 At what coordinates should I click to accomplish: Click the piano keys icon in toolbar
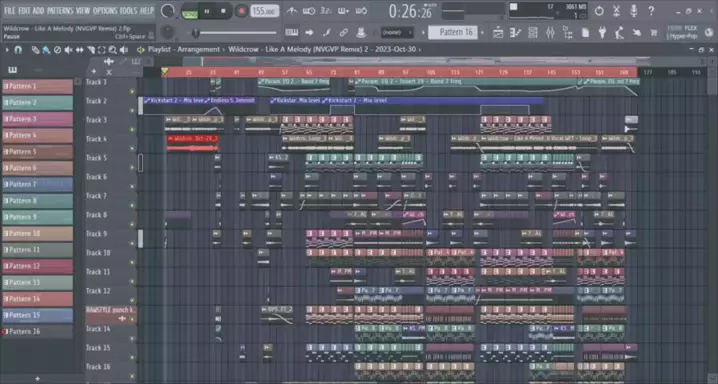pos(292,32)
